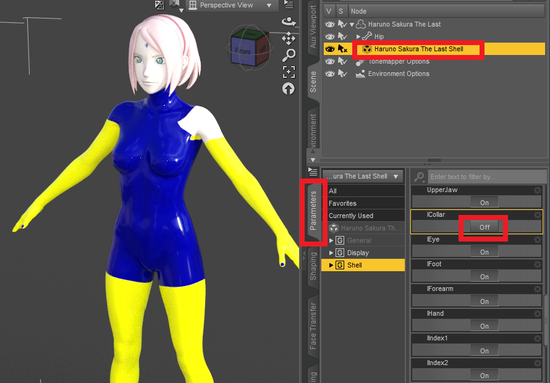Toggle the lEye On switch
Image resolution: width=550 pixels, height=383 pixels.
[484, 252]
